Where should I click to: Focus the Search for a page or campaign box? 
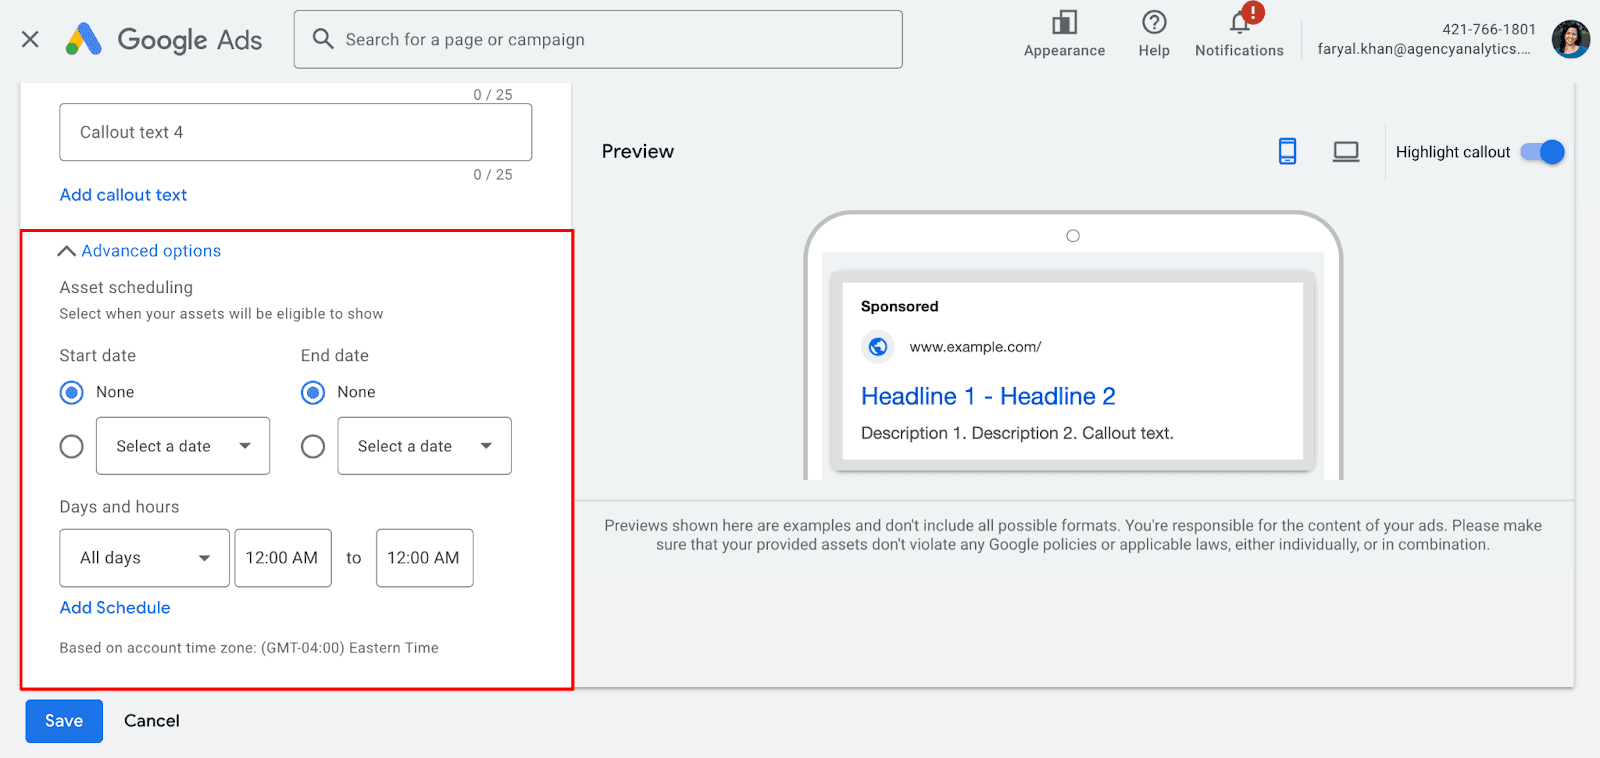pos(598,39)
